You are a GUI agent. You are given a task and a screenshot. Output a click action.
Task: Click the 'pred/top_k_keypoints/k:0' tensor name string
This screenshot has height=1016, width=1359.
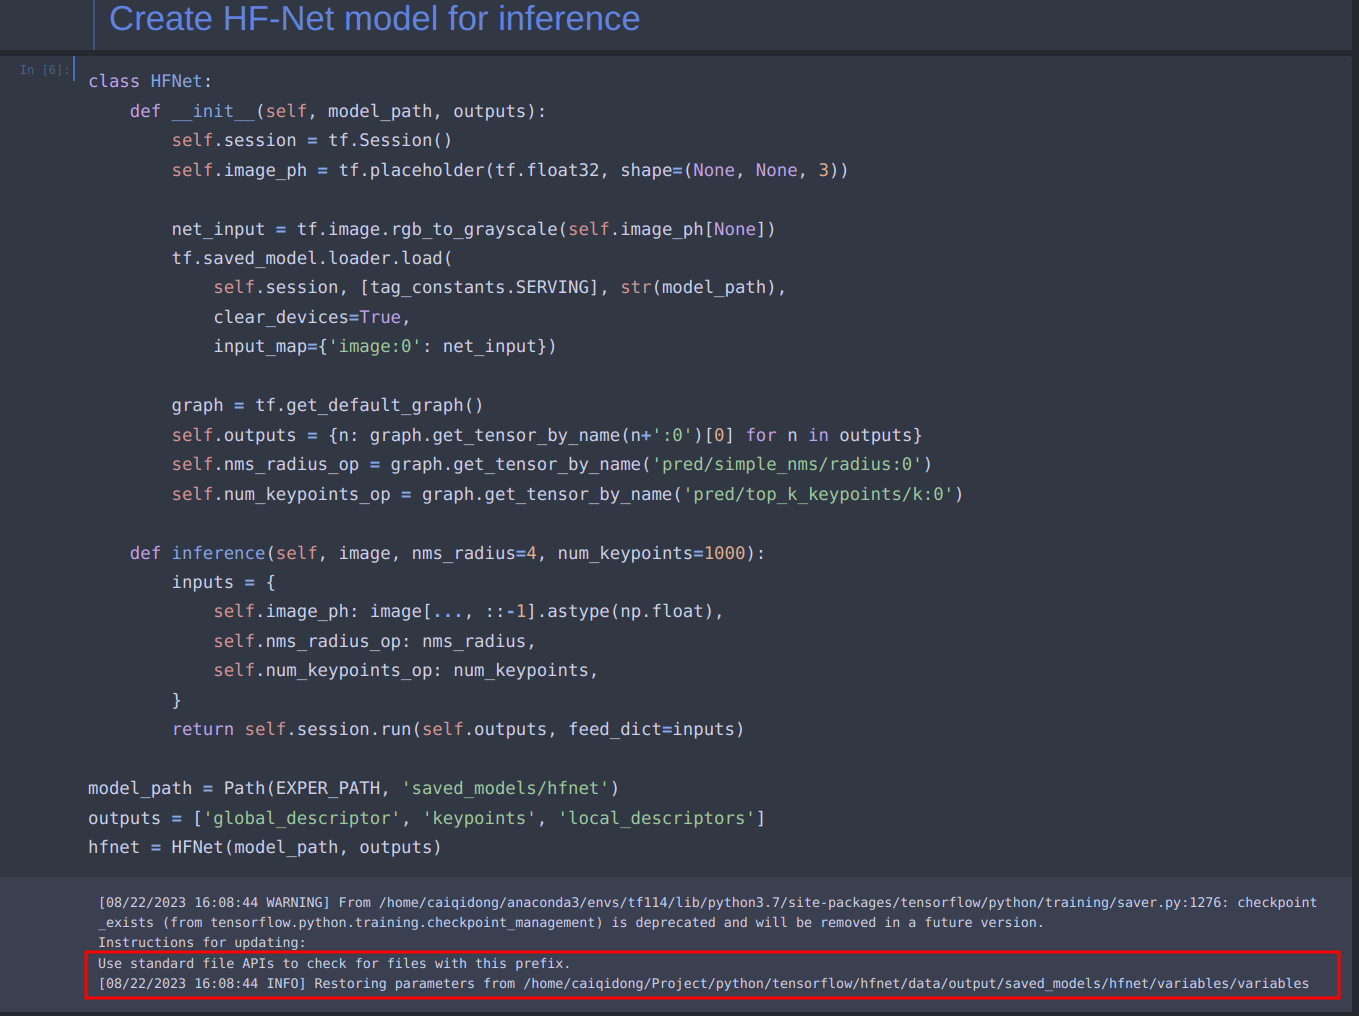point(820,493)
